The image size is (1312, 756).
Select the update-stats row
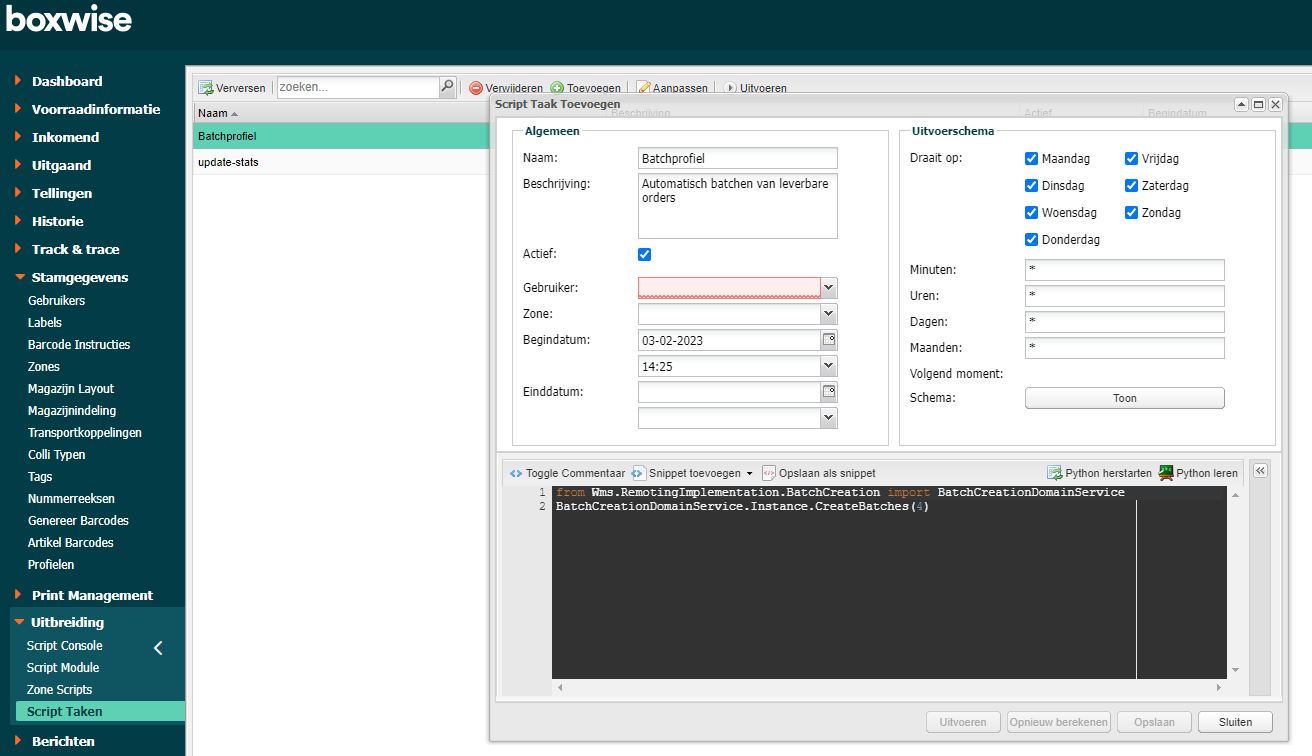click(340, 162)
